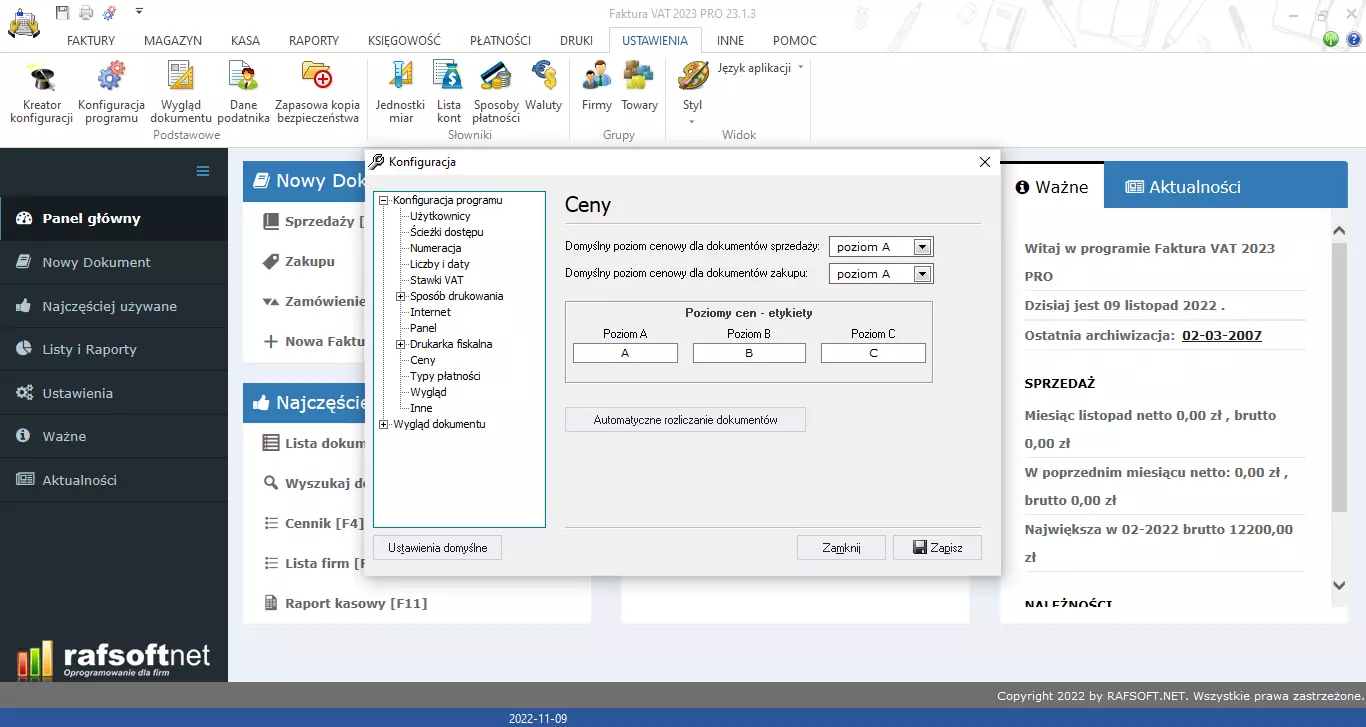The image size is (1366, 727).
Task: Open the FAKTURY ribbon tab
Action: tap(90, 41)
